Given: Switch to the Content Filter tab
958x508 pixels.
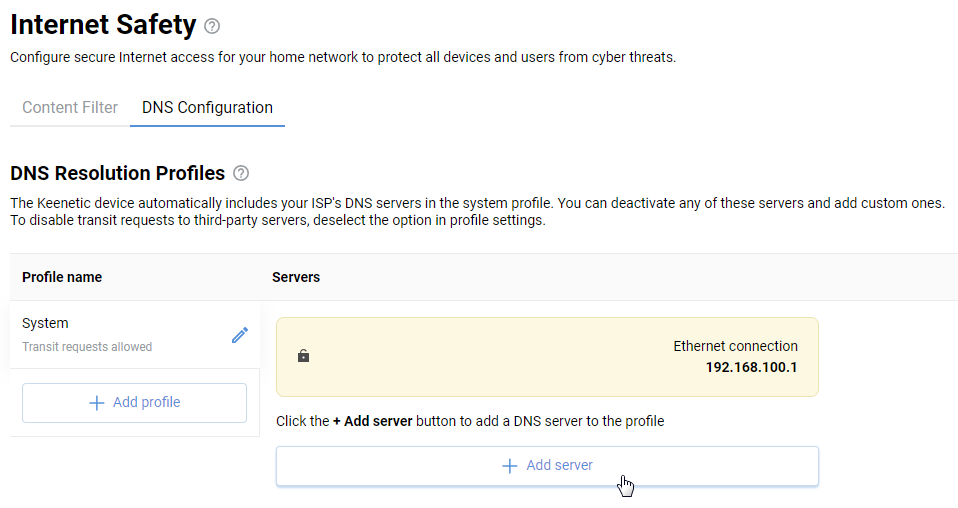Looking at the screenshot, I should [70, 108].
